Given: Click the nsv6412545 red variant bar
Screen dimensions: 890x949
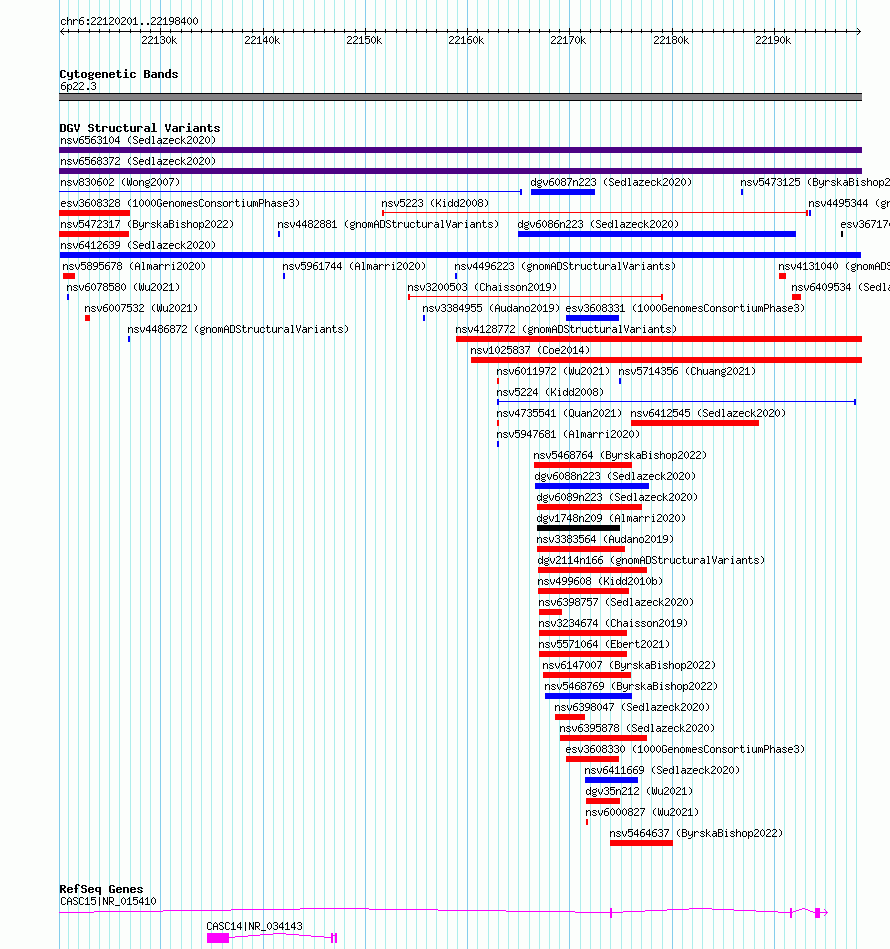Looking at the screenshot, I should tap(695, 423).
